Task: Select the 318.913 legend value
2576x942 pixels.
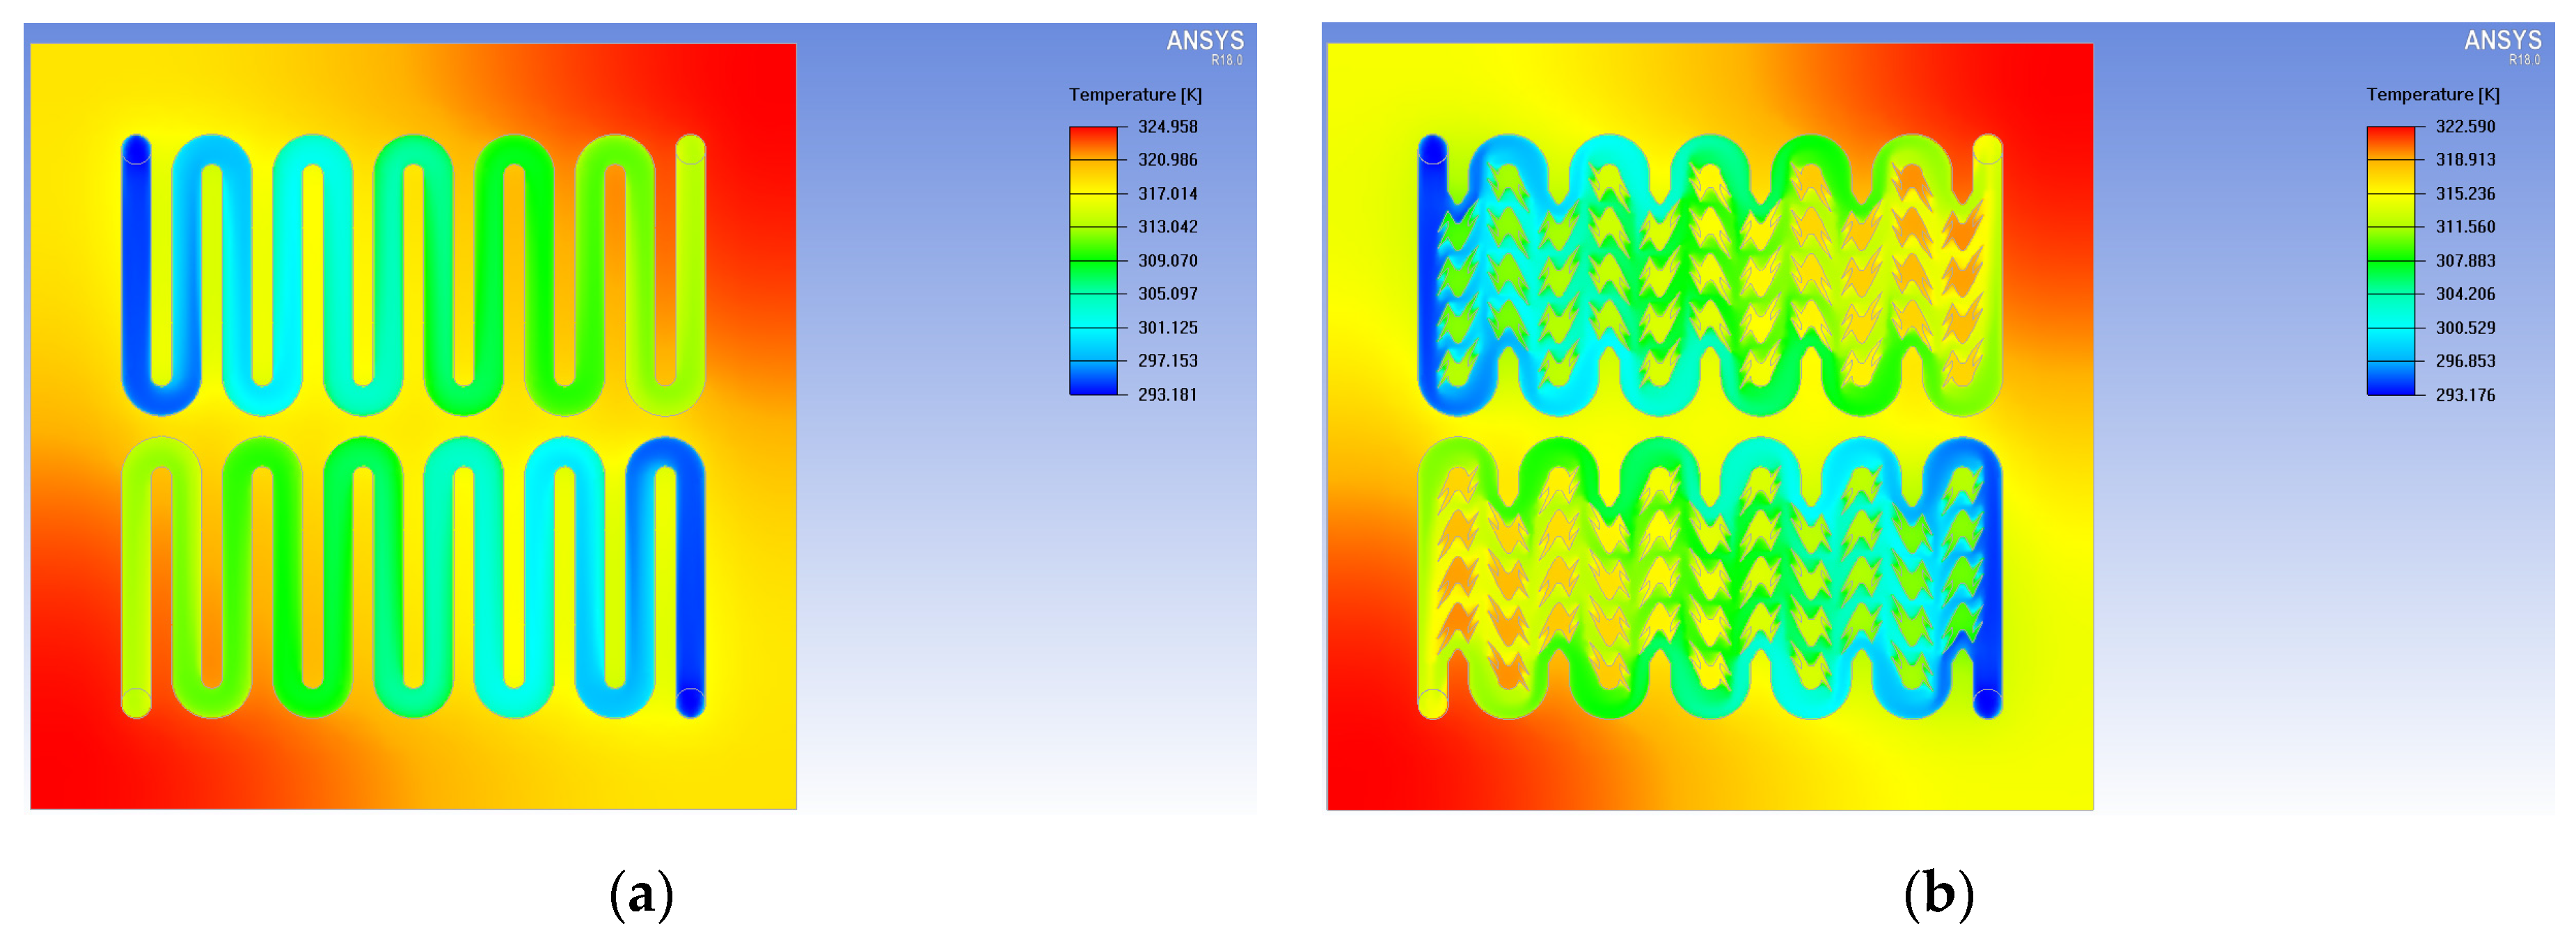Action: tap(2465, 160)
